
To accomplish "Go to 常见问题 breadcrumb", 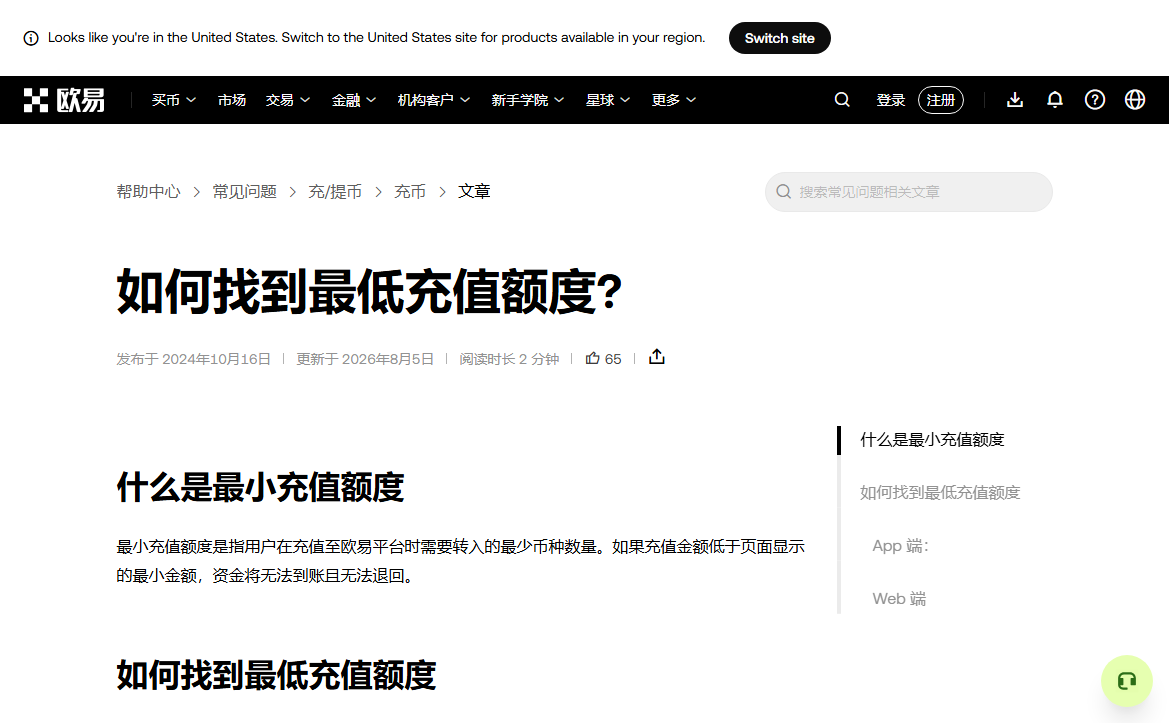I will tap(245, 192).
